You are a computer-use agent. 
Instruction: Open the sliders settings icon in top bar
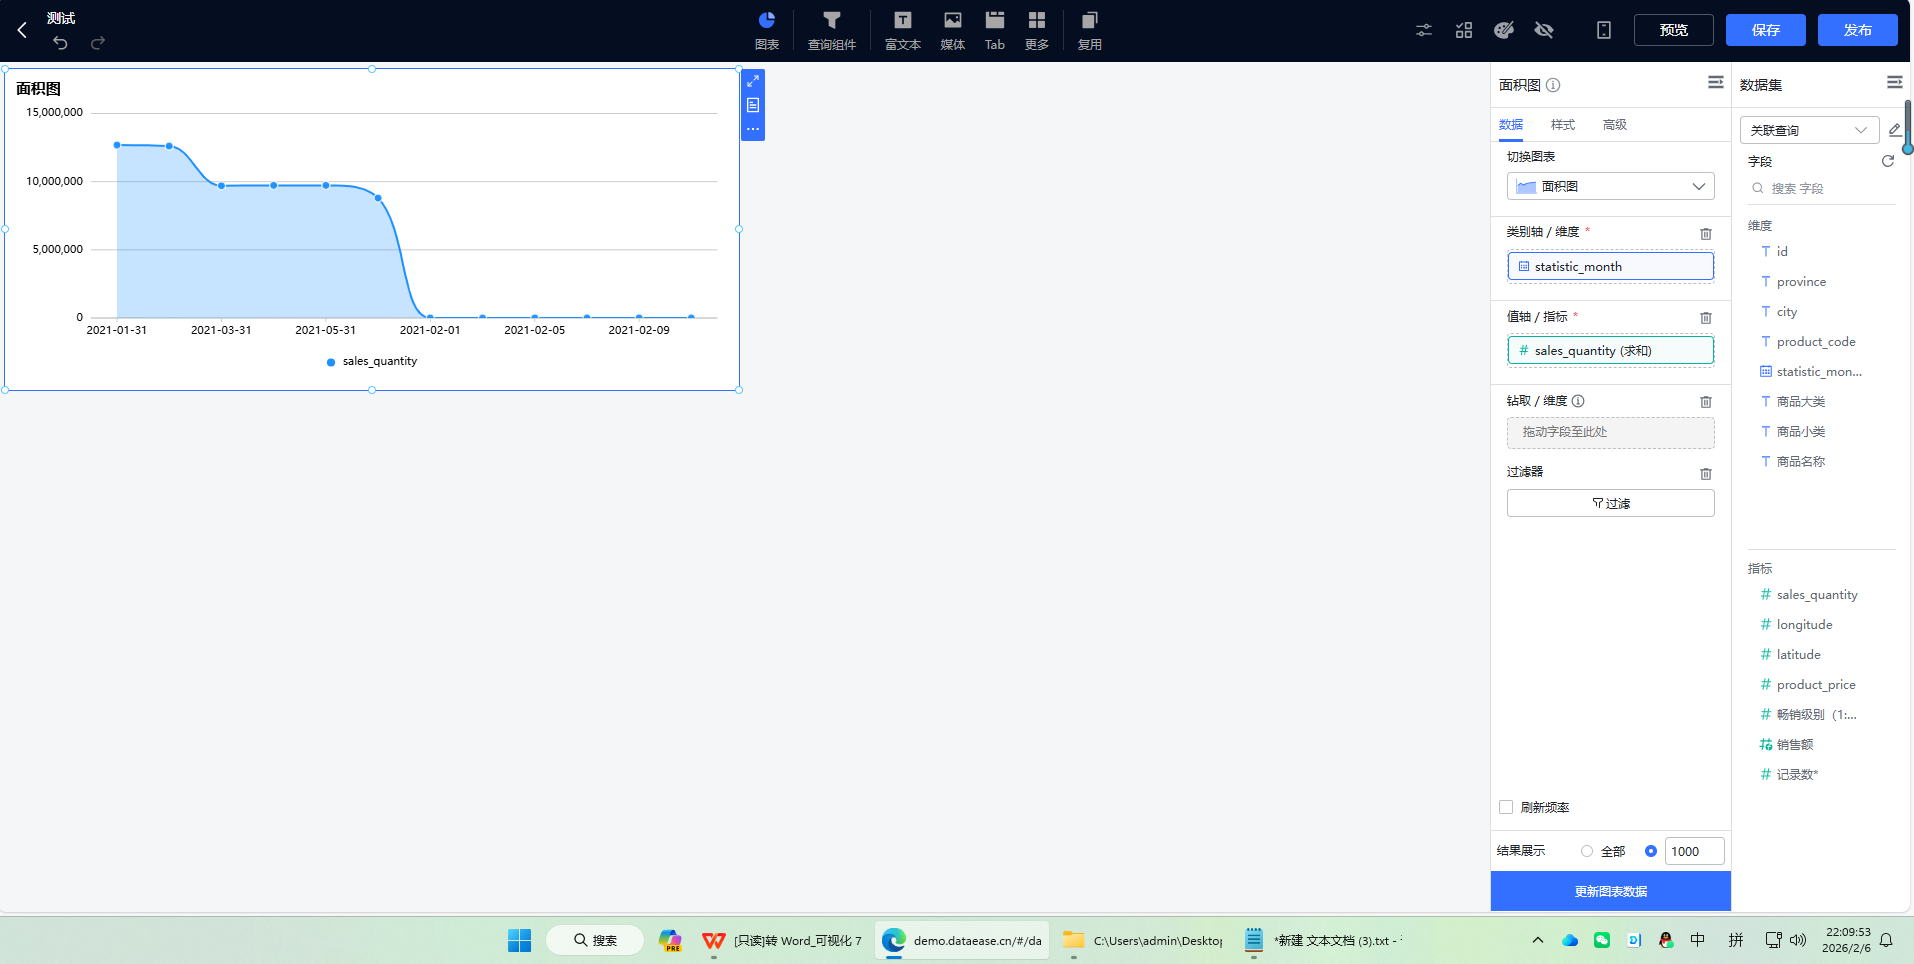point(1424,30)
